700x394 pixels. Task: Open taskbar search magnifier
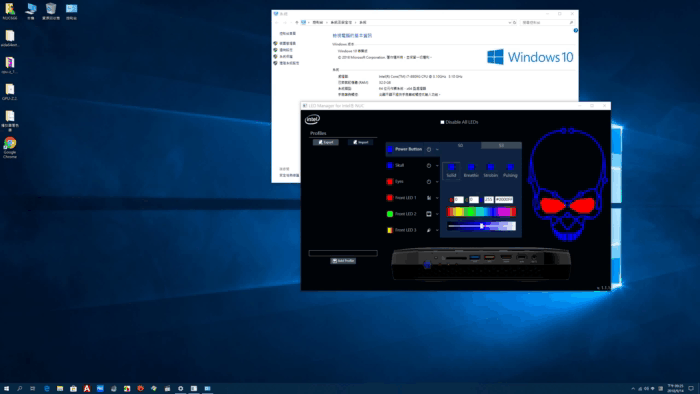click(x=20, y=389)
